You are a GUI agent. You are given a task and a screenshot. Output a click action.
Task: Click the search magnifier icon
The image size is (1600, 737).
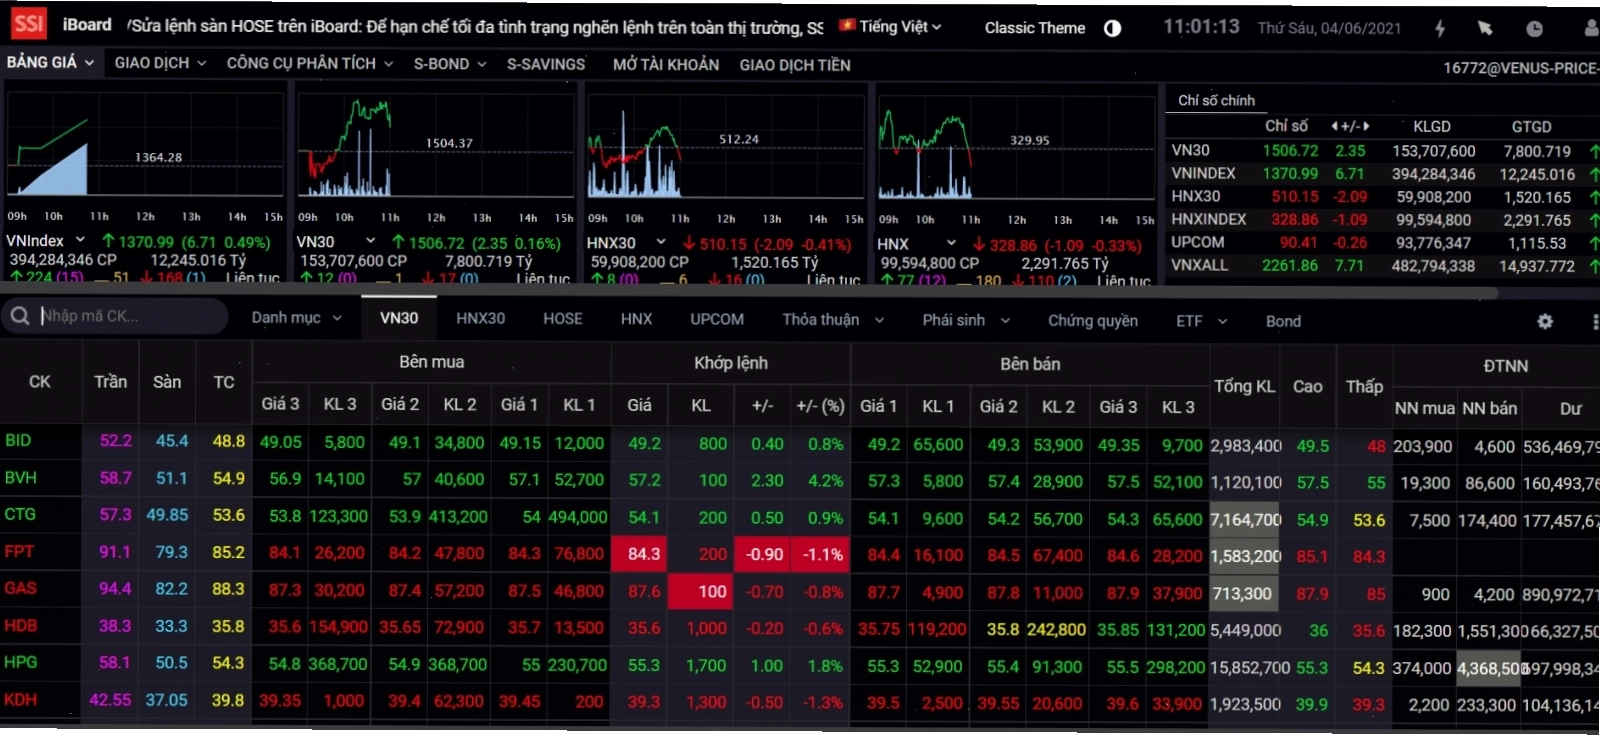click(20, 316)
